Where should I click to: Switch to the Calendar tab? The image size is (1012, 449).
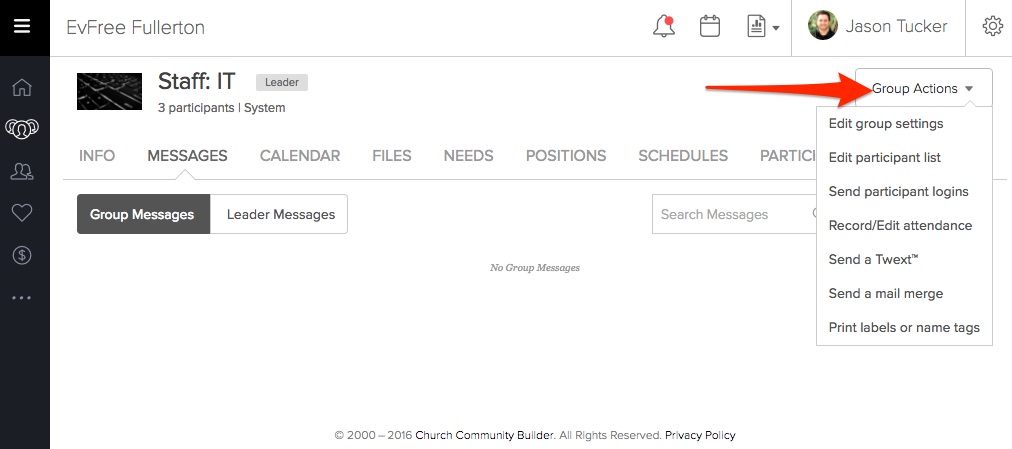(300, 156)
